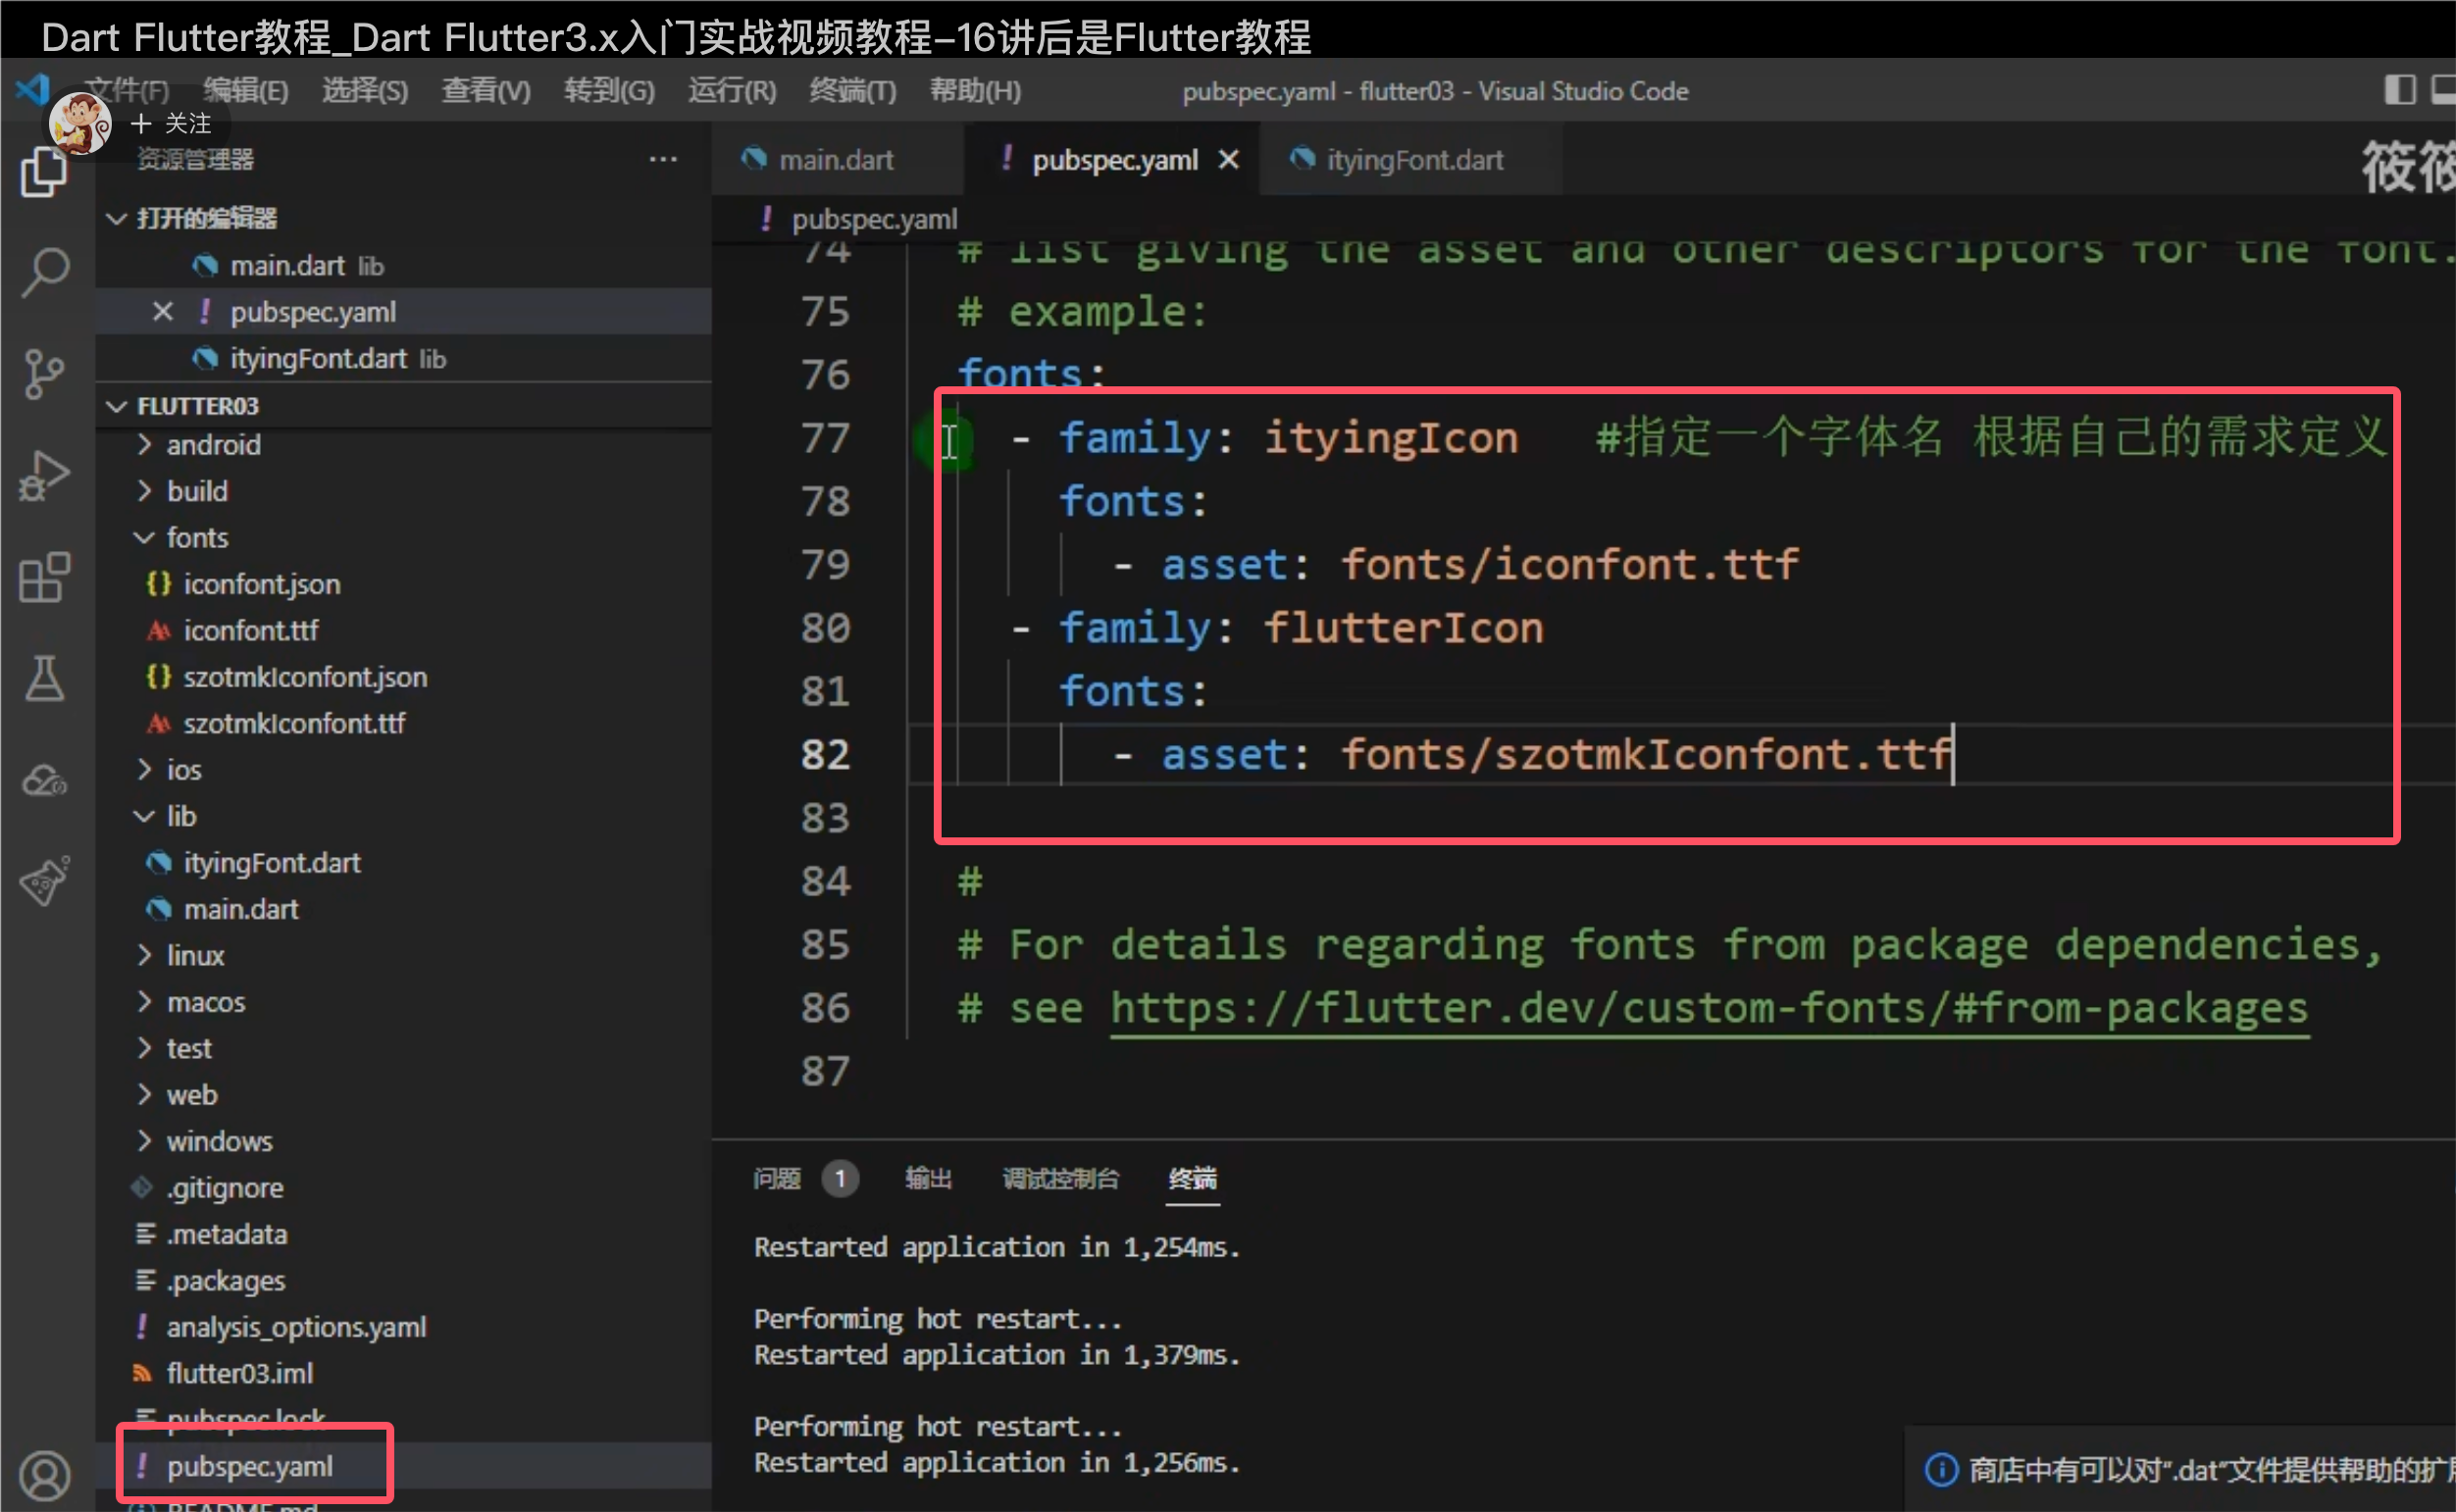Screen dimensions: 2456x1512
Task: Switch to the 问题 problems panel tab
Action: (777, 1179)
